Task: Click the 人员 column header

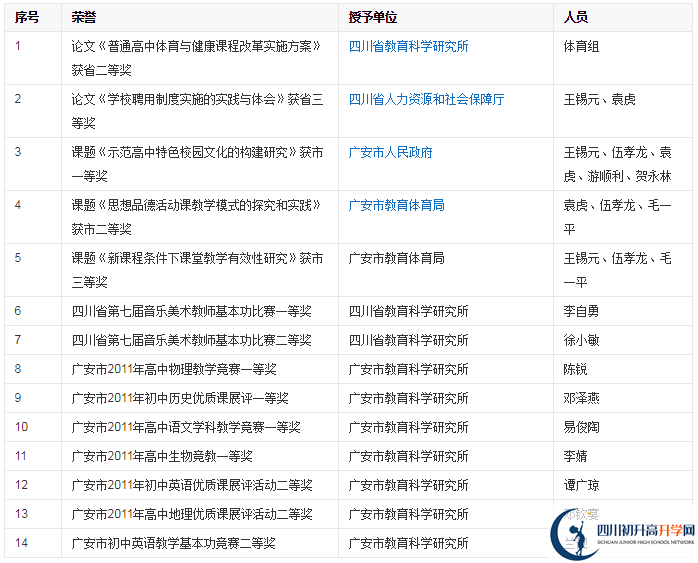Action: click(575, 17)
